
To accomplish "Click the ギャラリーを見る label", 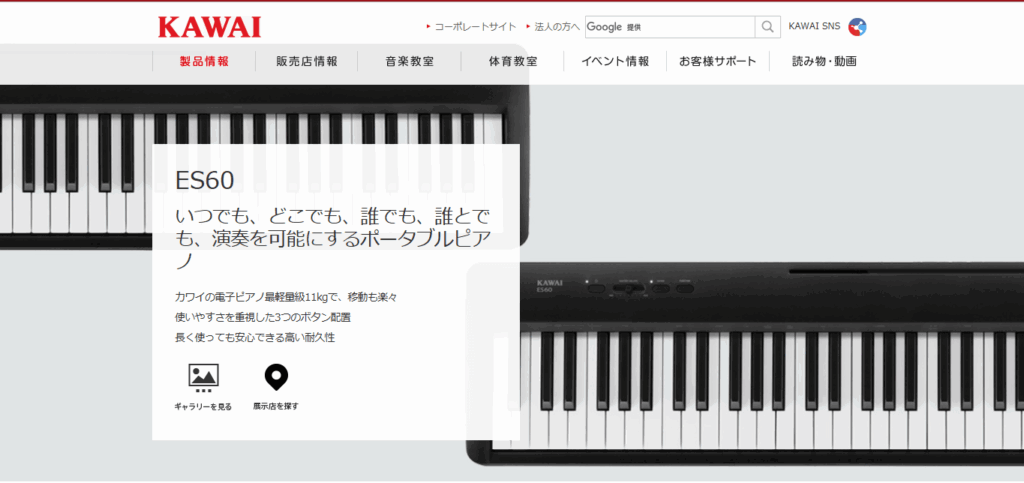I will (x=203, y=407).
